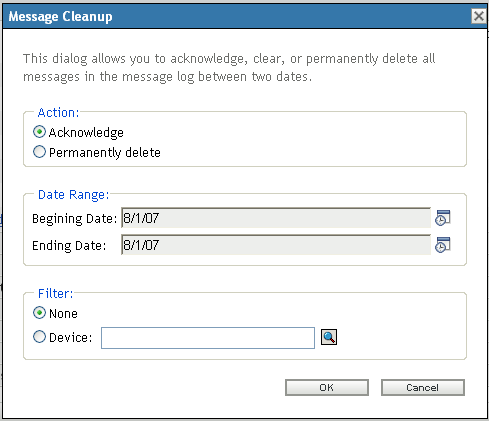Open calendar picker for Ending Date
Image resolution: width=489 pixels, height=421 pixels.
pyautogui.click(x=443, y=245)
